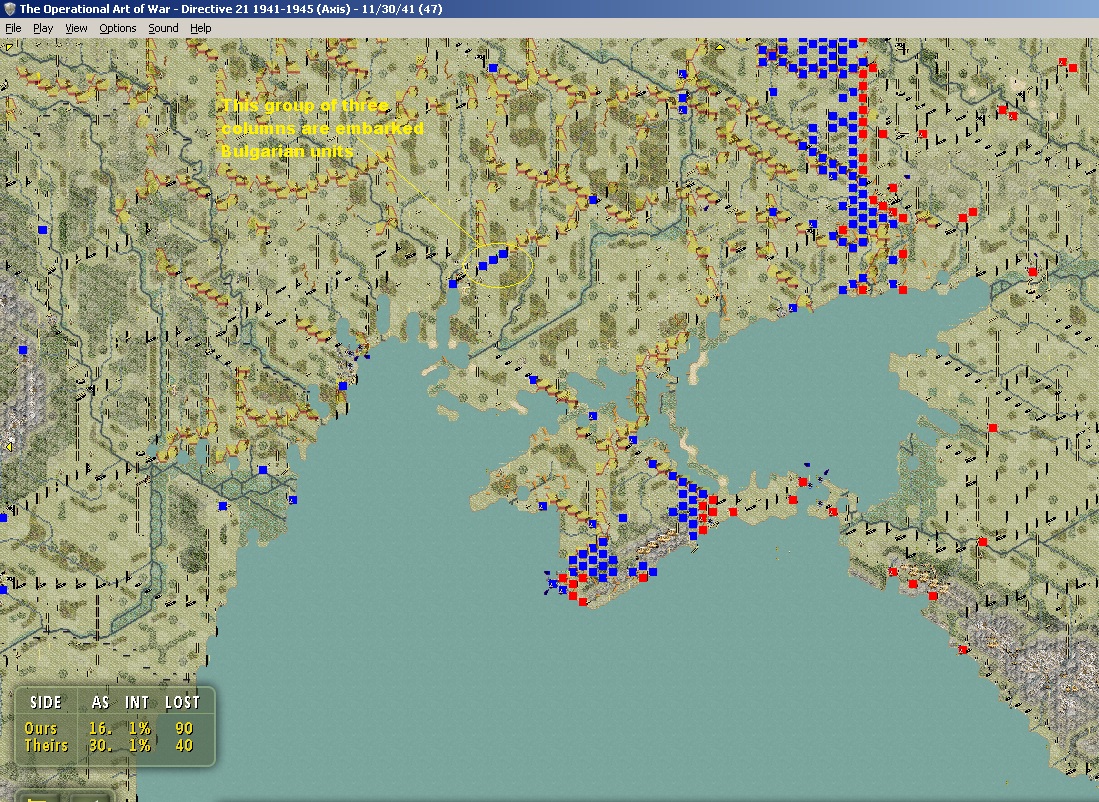Click the yellow up arrow on the map's top edge
The width and height of the screenshot is (1099, 802).
pyautogui.click(x=720, y=47)
